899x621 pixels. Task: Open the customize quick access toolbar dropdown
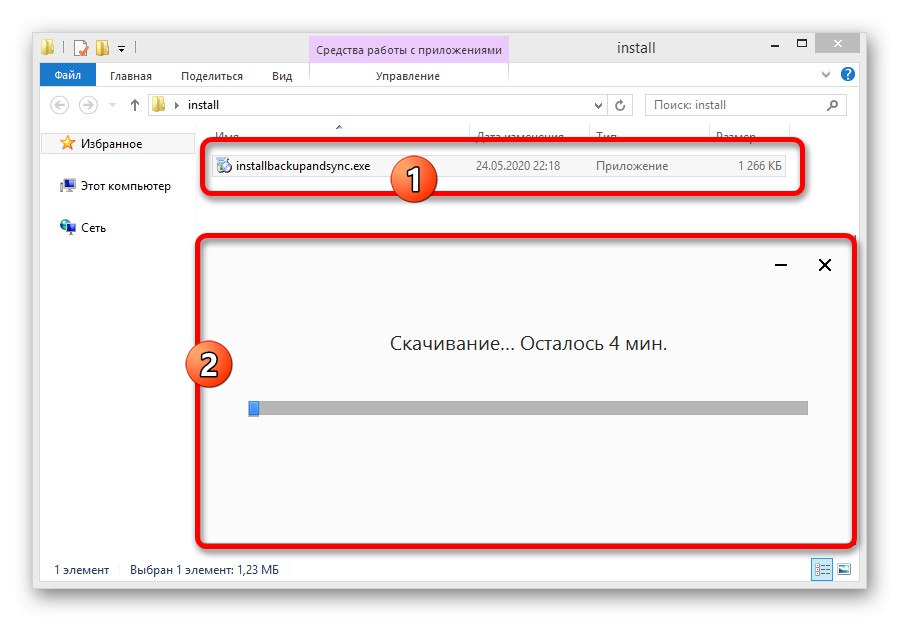pos(122,49)
